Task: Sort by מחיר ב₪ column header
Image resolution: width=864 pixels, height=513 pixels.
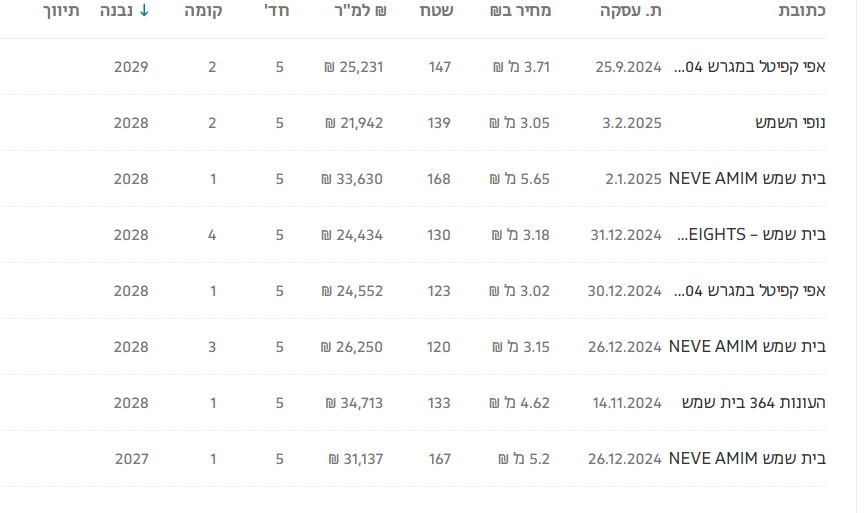Action: pyautogui.click(x=521, y=11)
